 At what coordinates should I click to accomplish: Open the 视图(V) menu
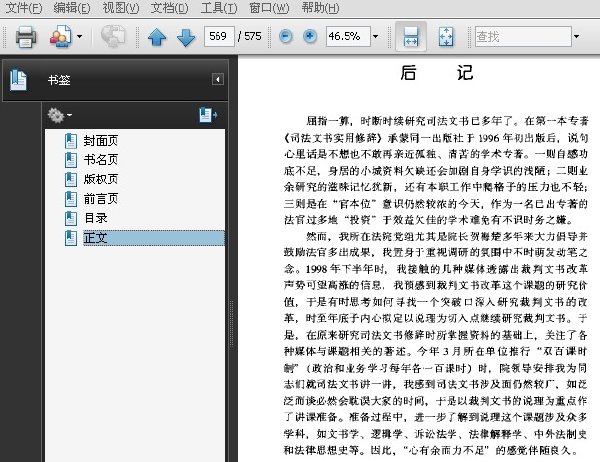point(121,8)
